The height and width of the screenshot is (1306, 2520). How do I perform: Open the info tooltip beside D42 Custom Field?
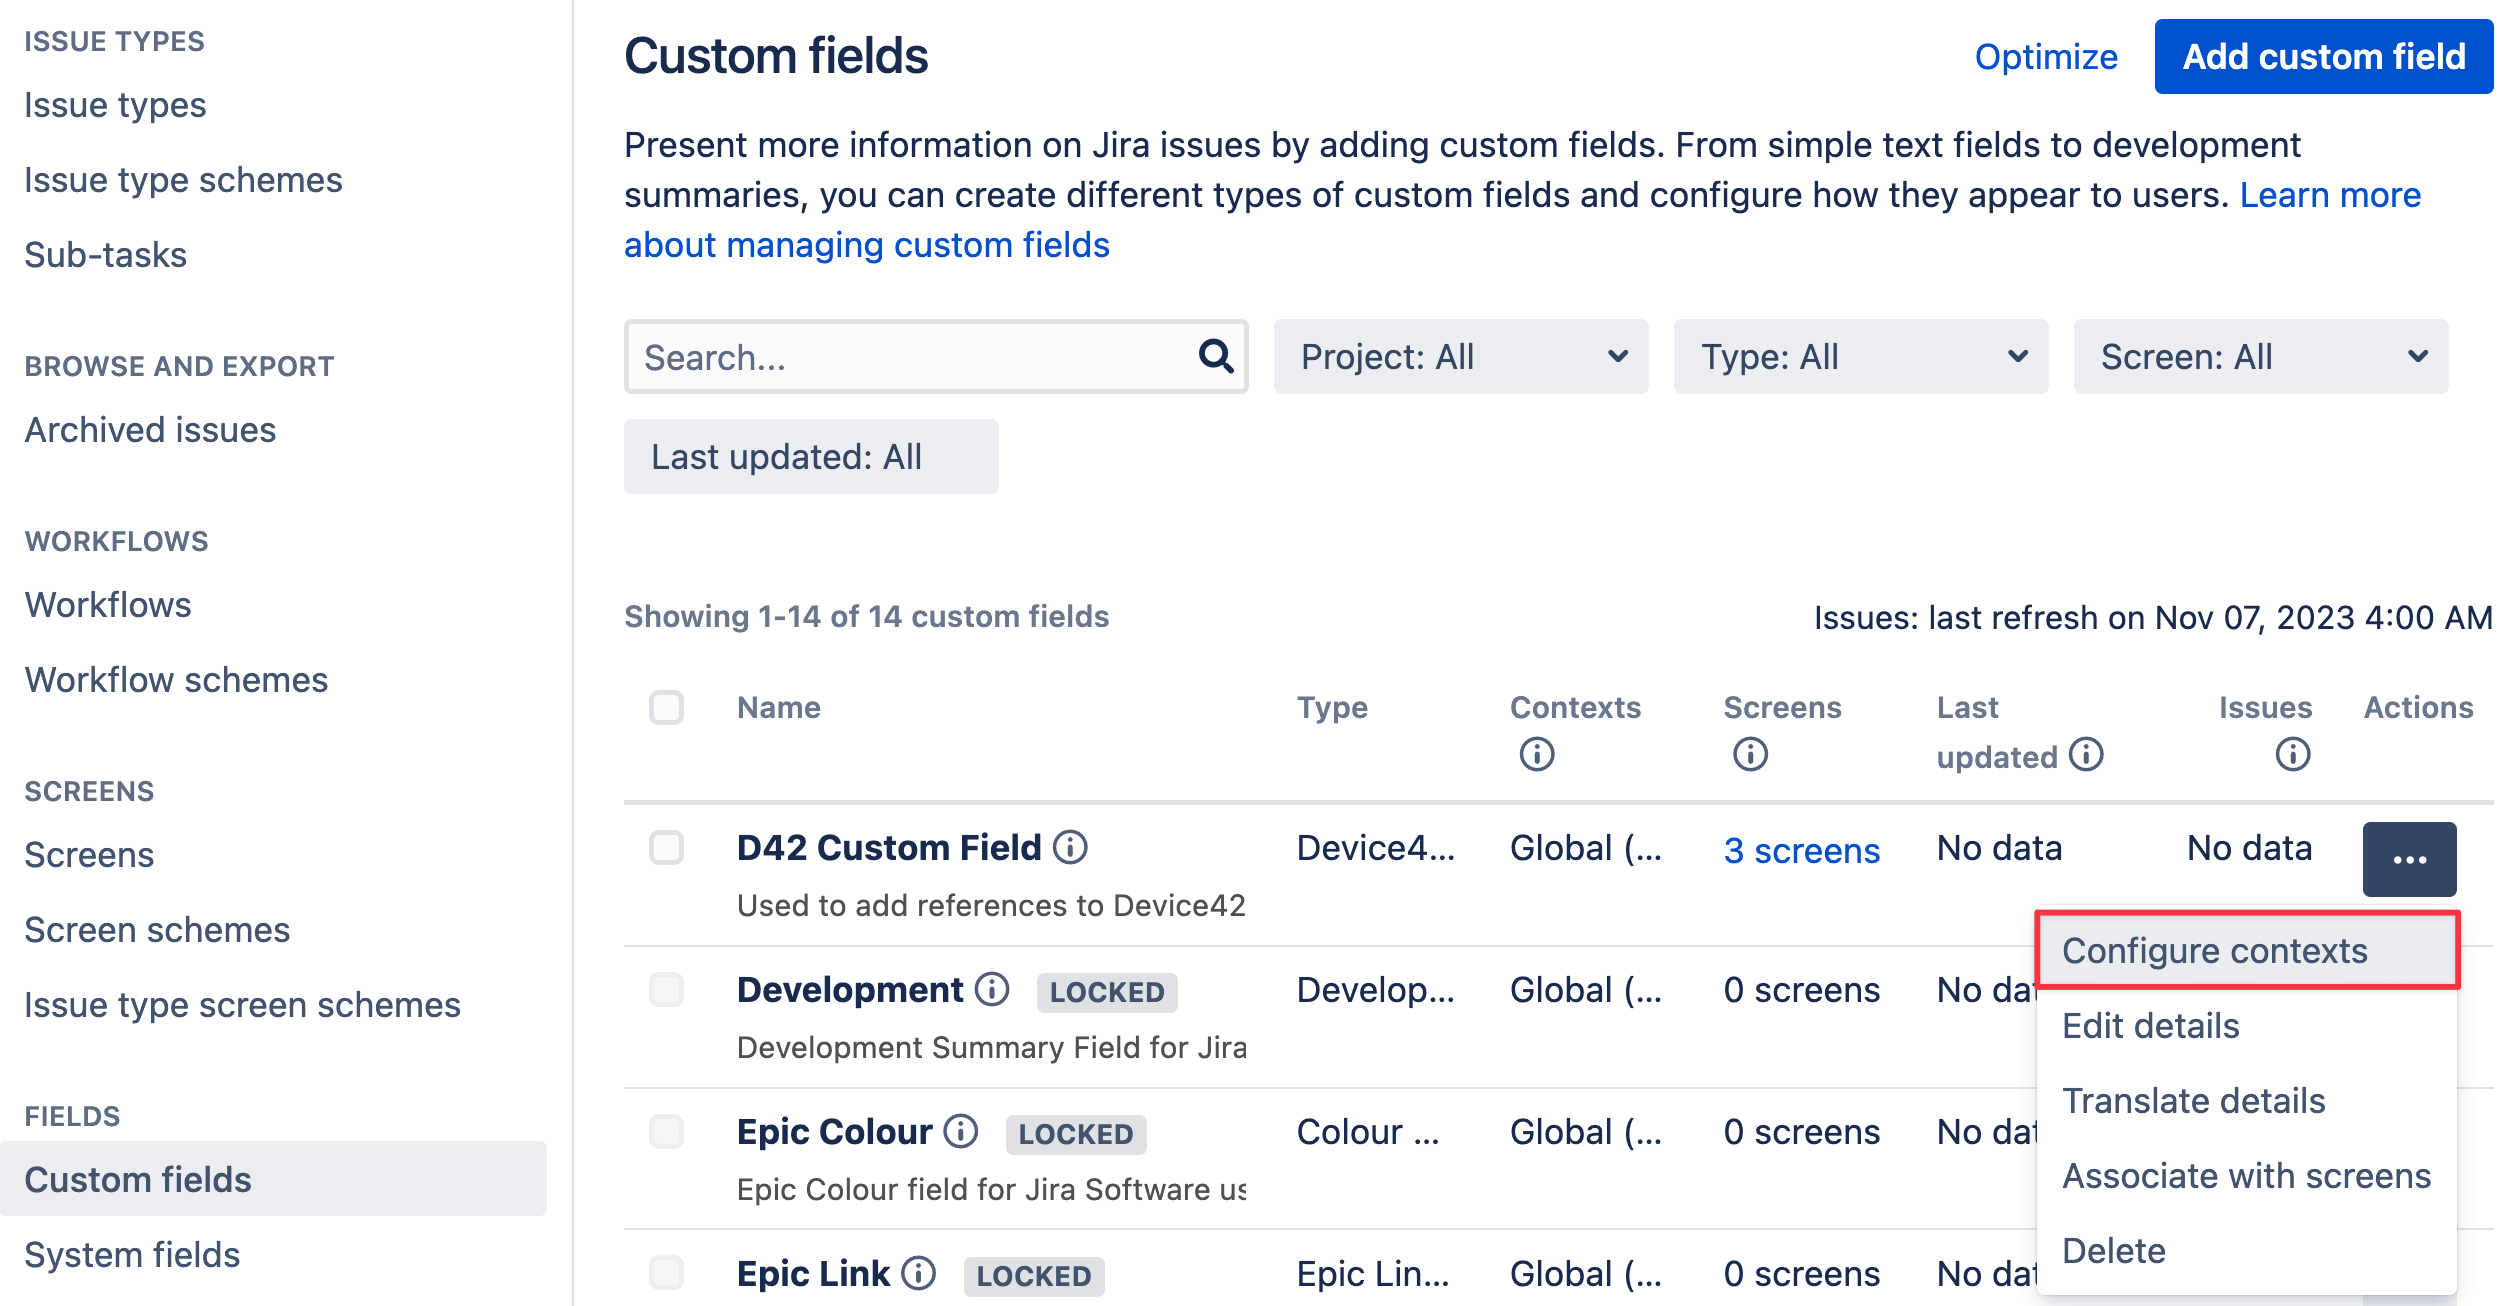pyautogui.click(x=1071, y=848)
